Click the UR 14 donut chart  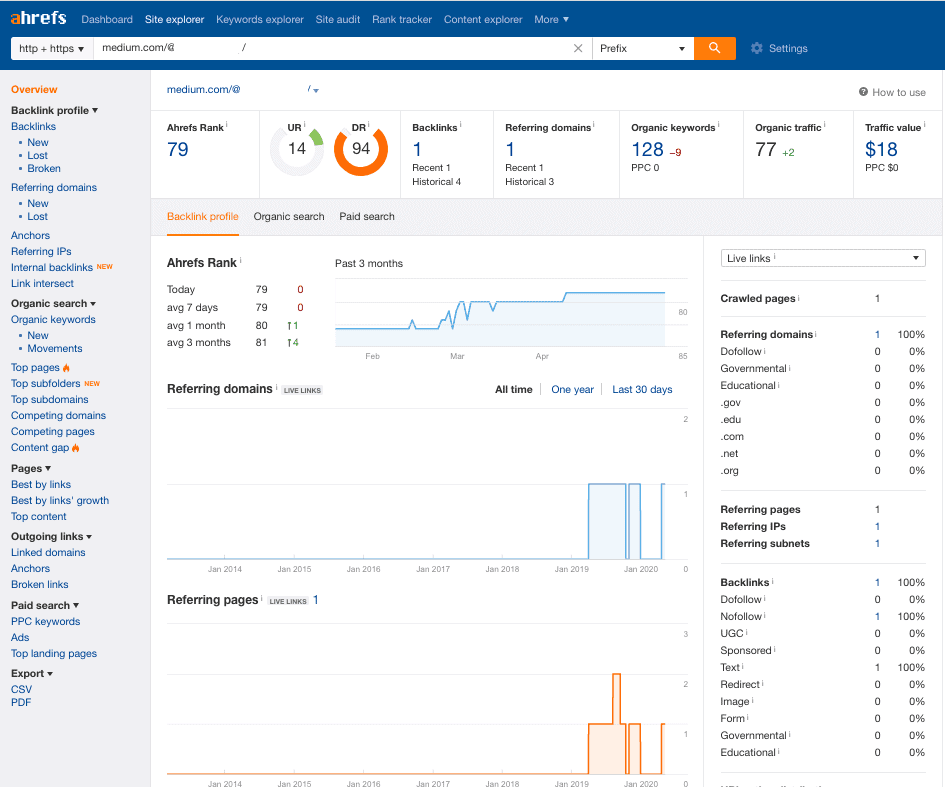(x=297, y=150)
